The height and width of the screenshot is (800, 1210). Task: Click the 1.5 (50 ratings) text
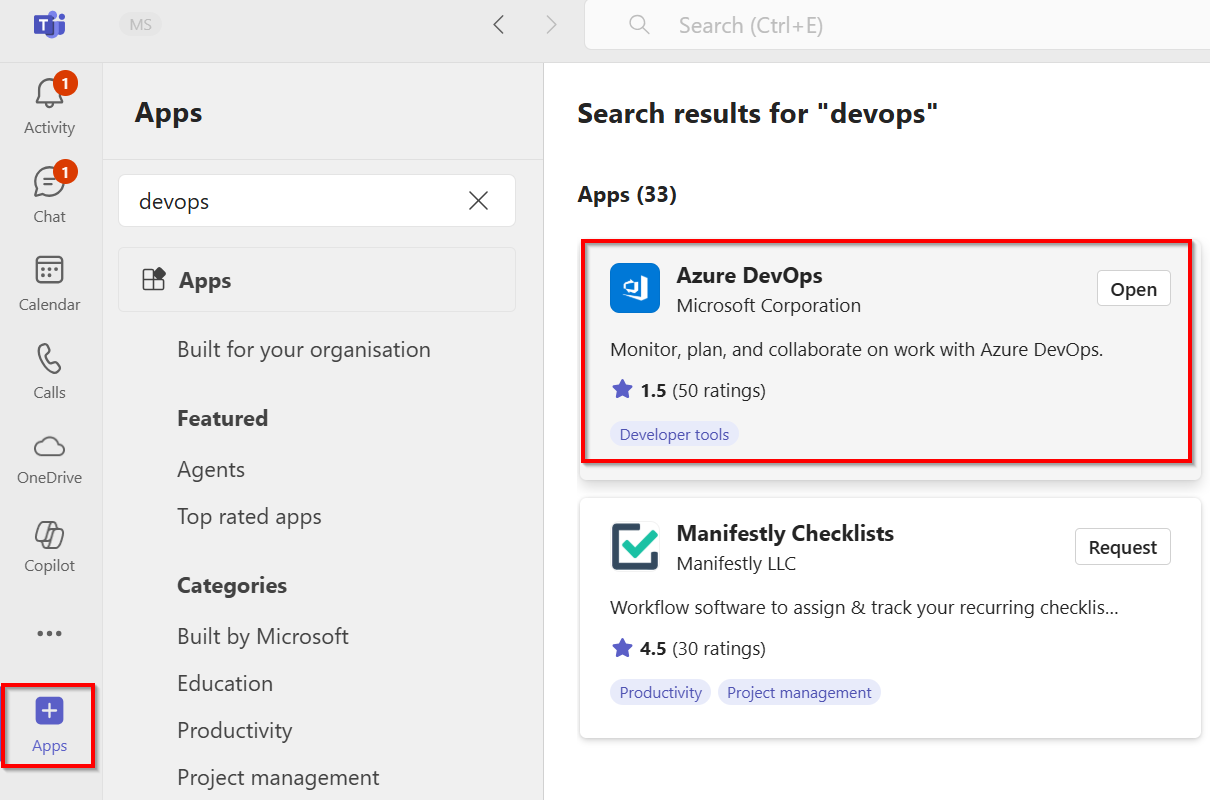point(703,390)
